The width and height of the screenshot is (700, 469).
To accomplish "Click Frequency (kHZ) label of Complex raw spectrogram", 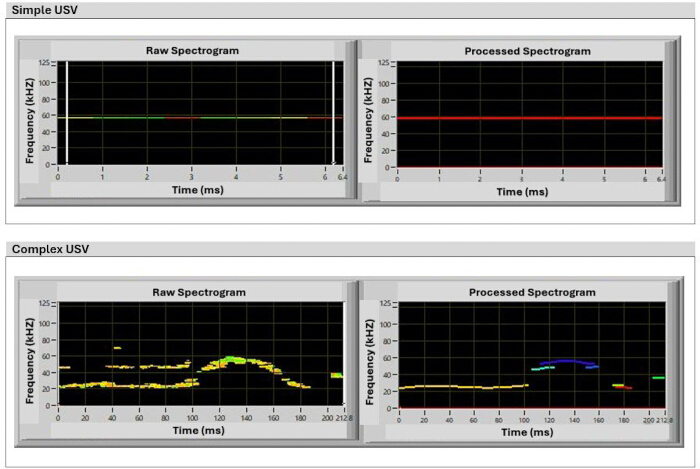I will (x=29, y=361).
